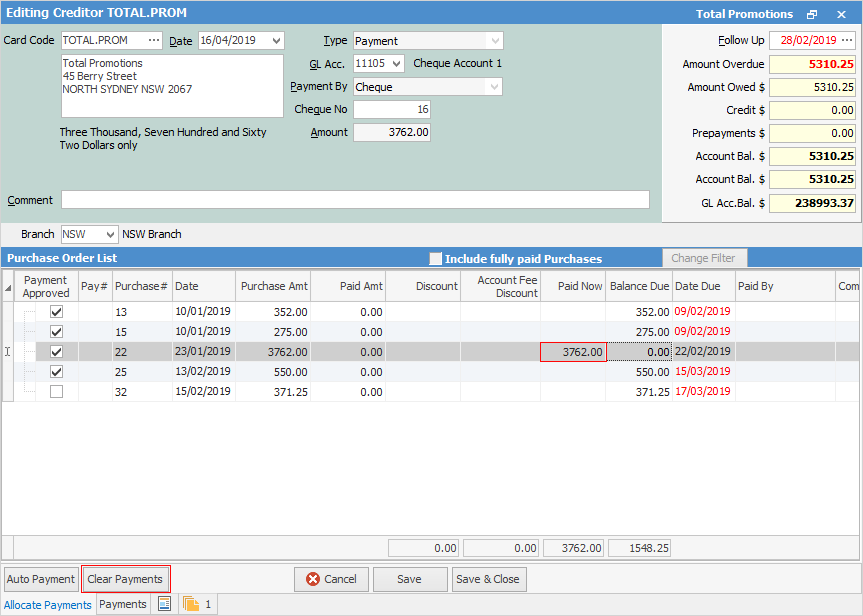Open the Branch dropdown showing NSW
The height and width of the screenshot is (616, 863).
[109, 234]
